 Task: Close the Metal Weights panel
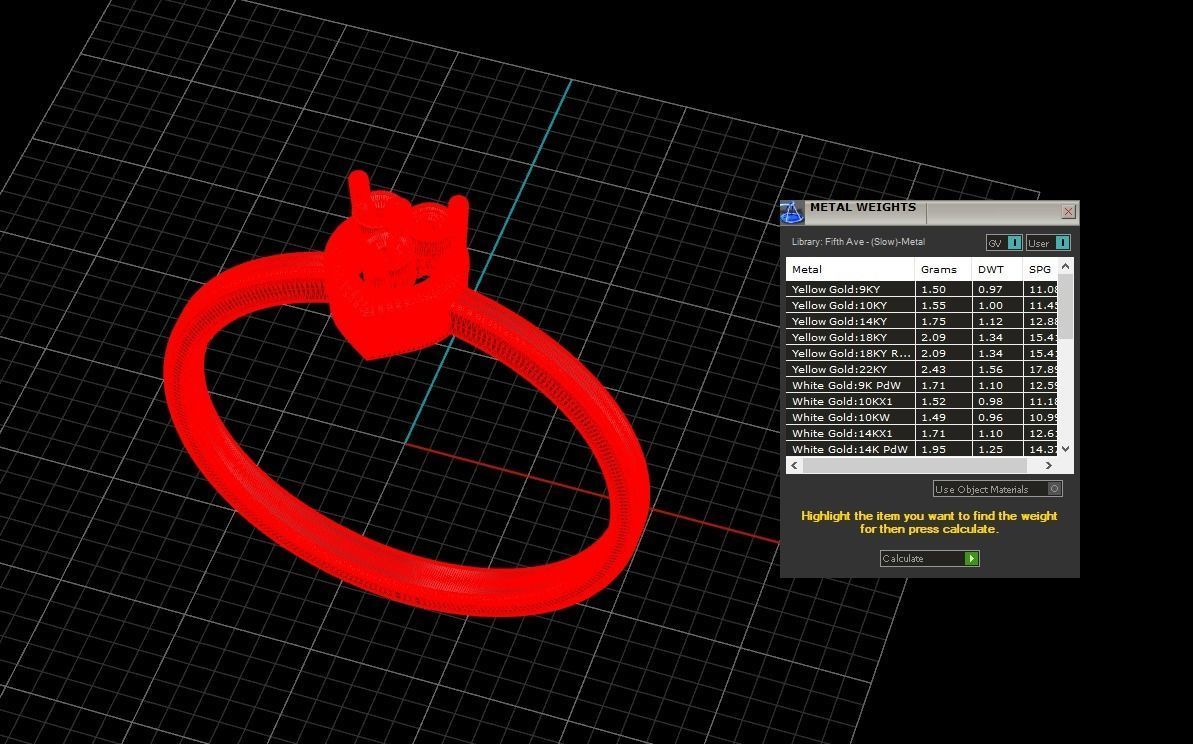coord(1068,211)
